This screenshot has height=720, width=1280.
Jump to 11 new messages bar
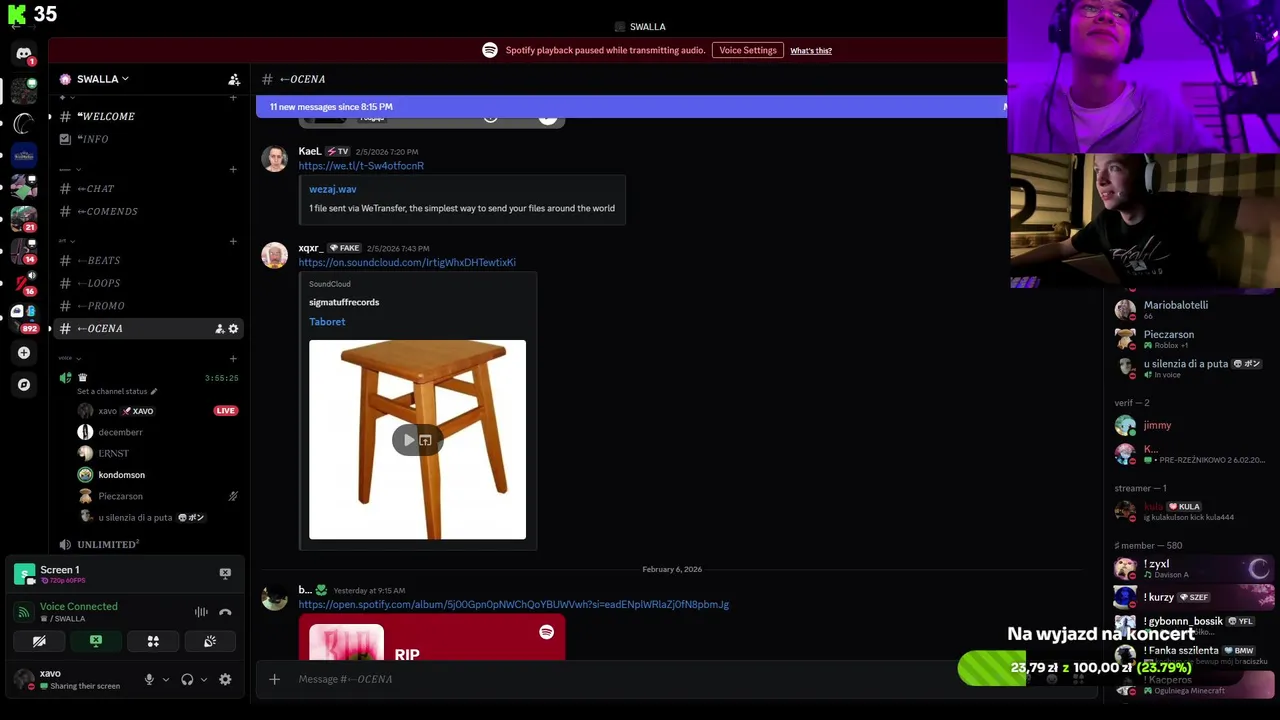point(632,107)
